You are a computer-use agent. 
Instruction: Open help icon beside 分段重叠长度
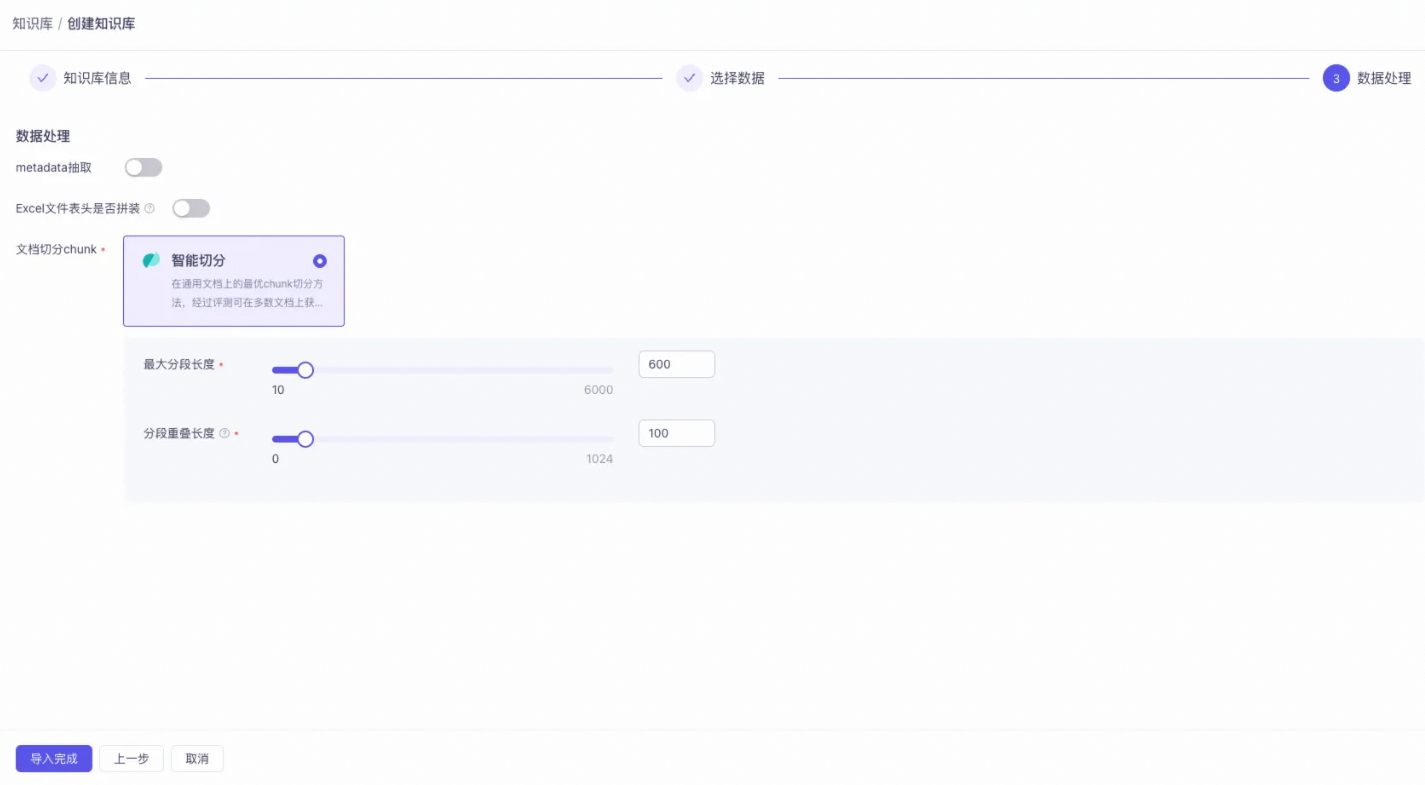point(224,433)
